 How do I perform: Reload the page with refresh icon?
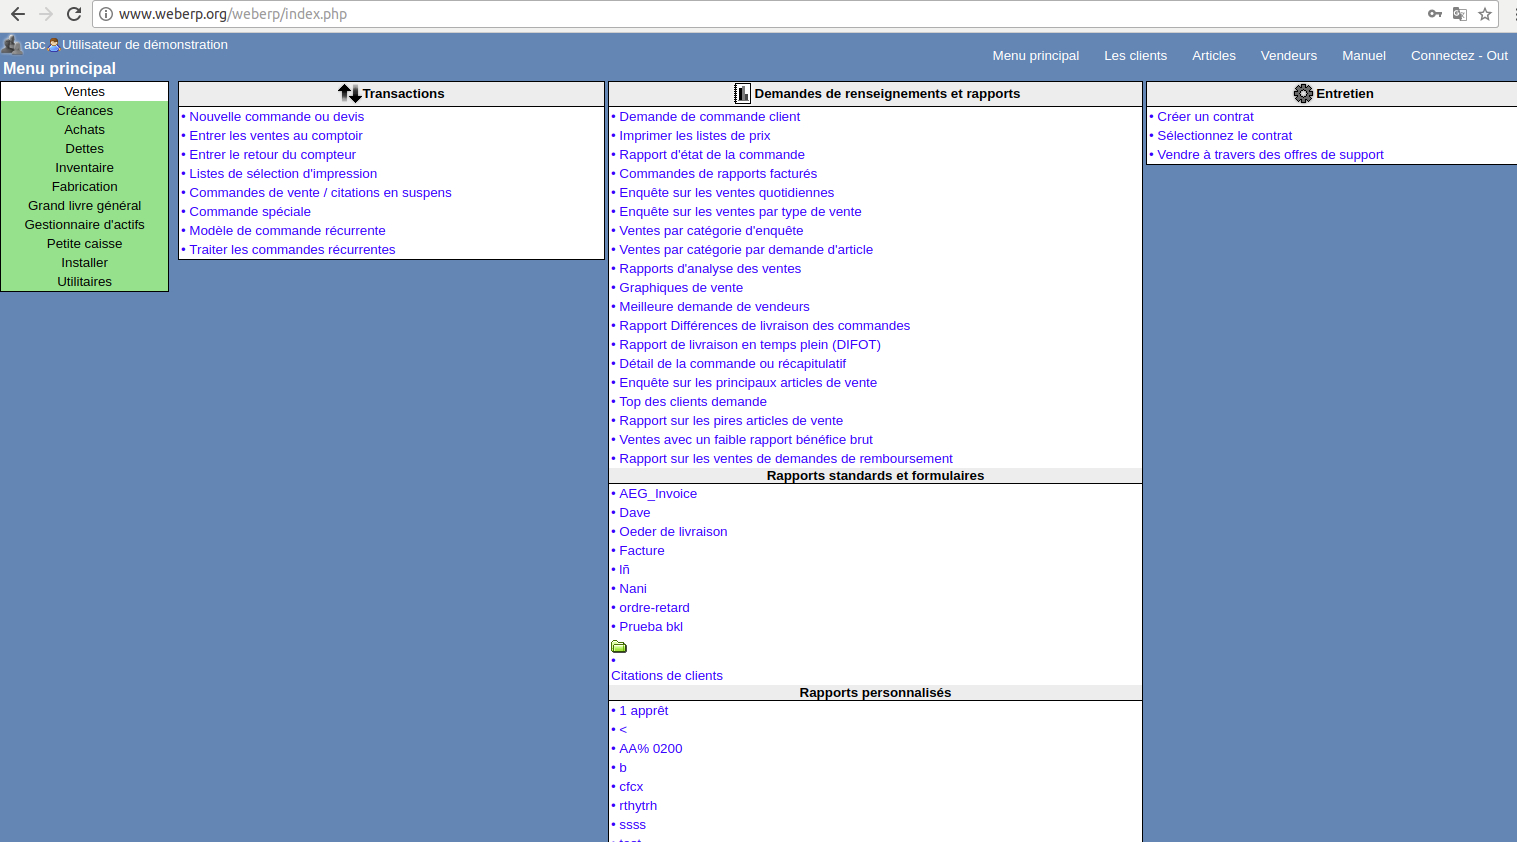point(73,14)
